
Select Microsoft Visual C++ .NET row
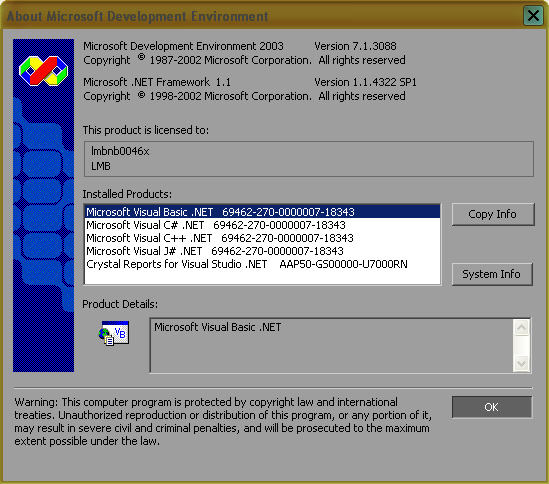pyautogui.click(x=263, y=238)
